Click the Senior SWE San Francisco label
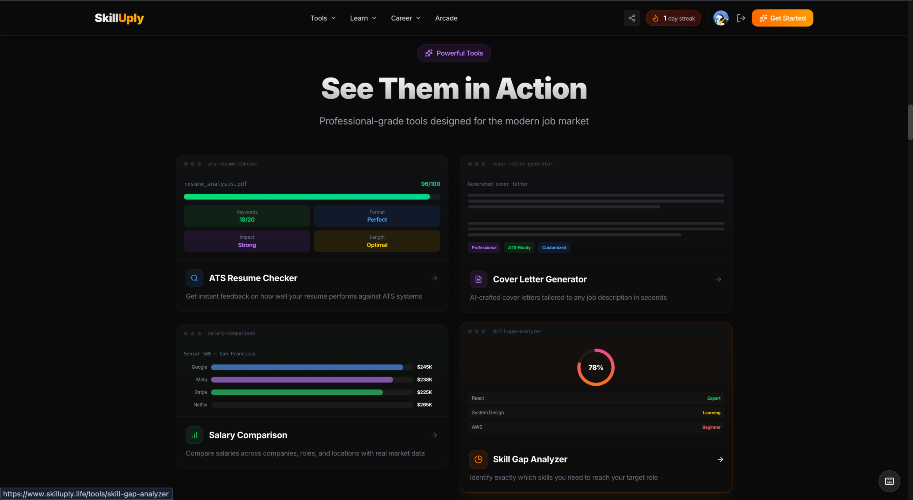This screenshot has height=500, width=913. click(220, 354)
